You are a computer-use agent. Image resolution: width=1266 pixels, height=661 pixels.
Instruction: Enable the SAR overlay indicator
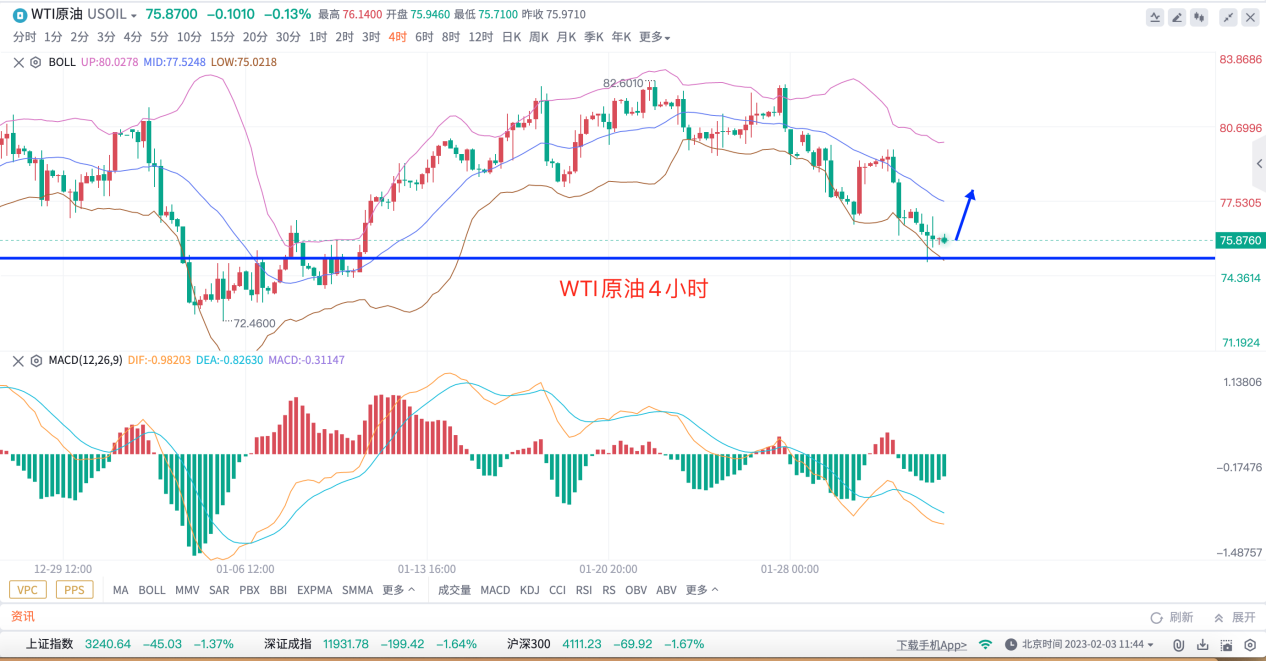click(219, 590)
